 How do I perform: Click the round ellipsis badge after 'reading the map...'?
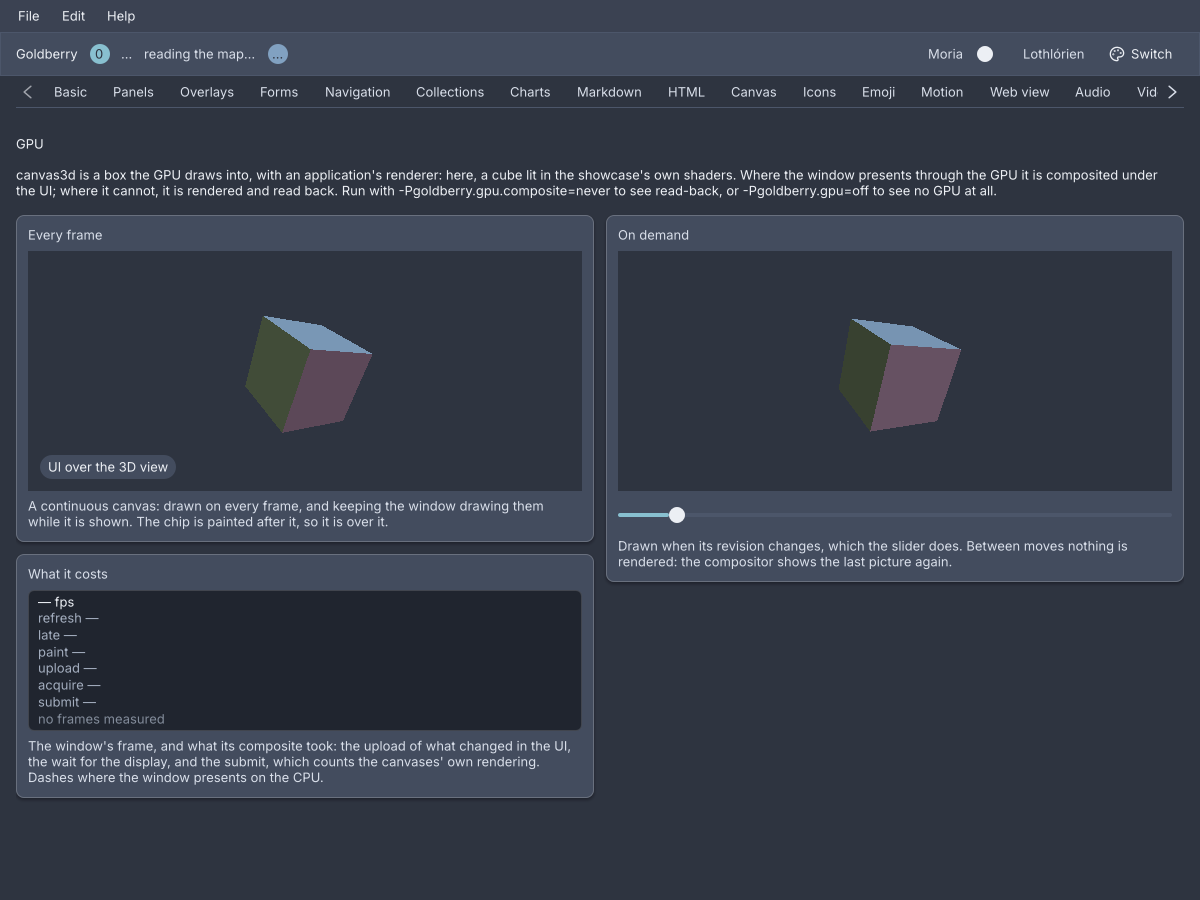click(x=278, y=54)
